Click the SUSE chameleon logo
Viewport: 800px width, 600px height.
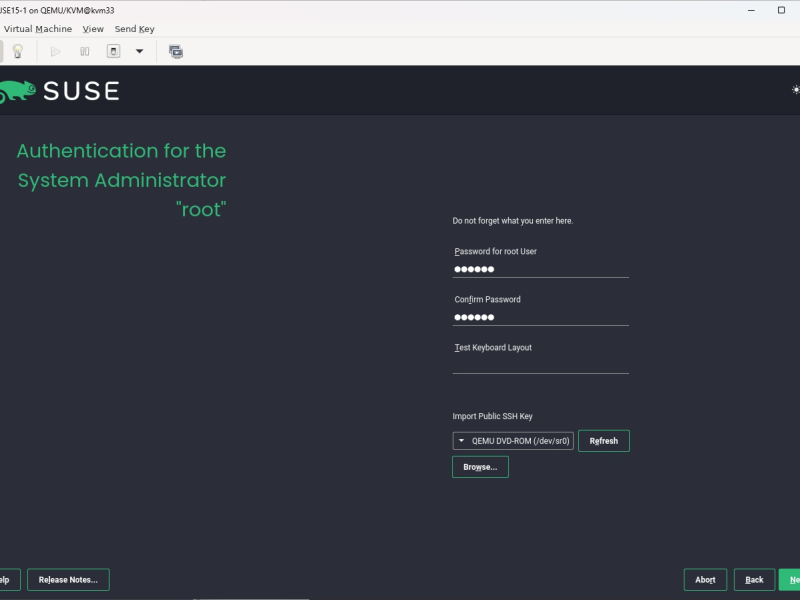pos(18,91)
